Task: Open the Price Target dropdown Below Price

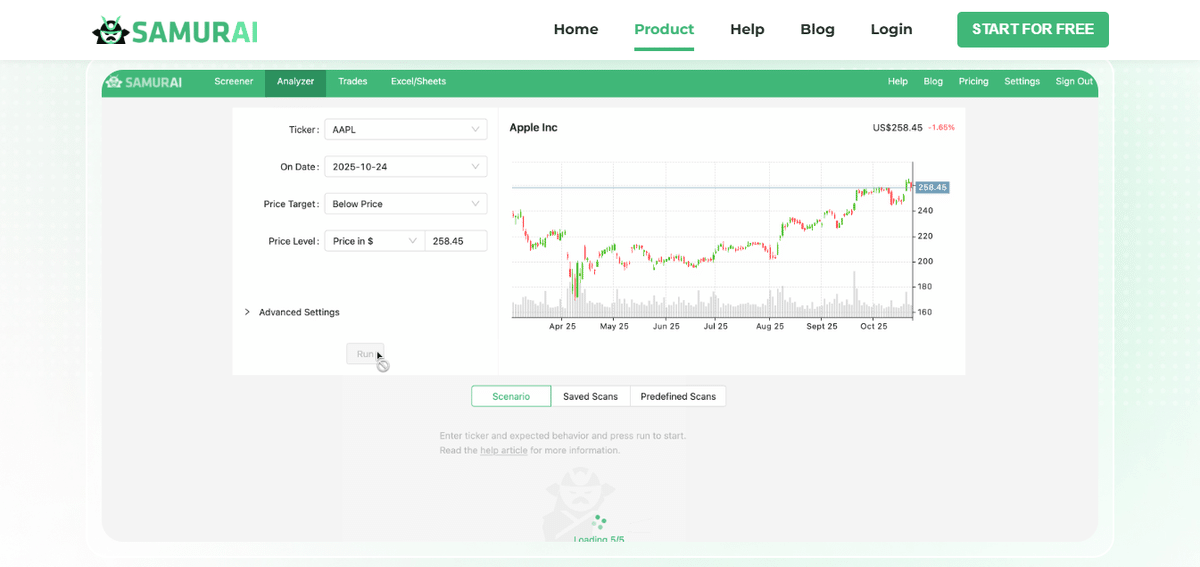Action: click(406, 204)
